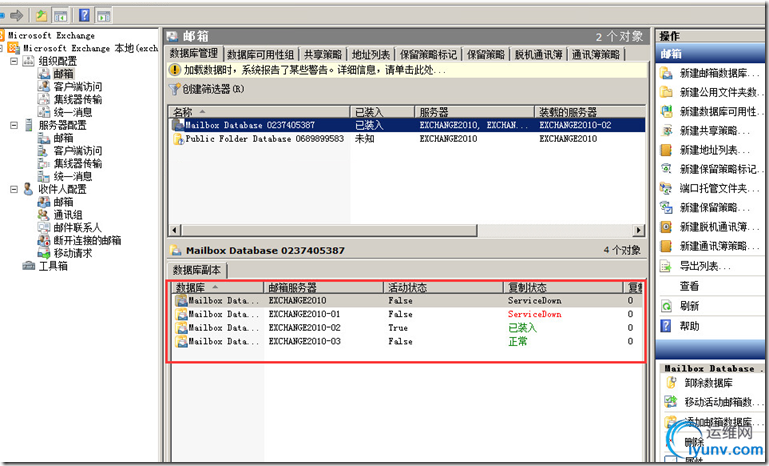Open 邮件联系人 in the tree

(x=77, y=228)
